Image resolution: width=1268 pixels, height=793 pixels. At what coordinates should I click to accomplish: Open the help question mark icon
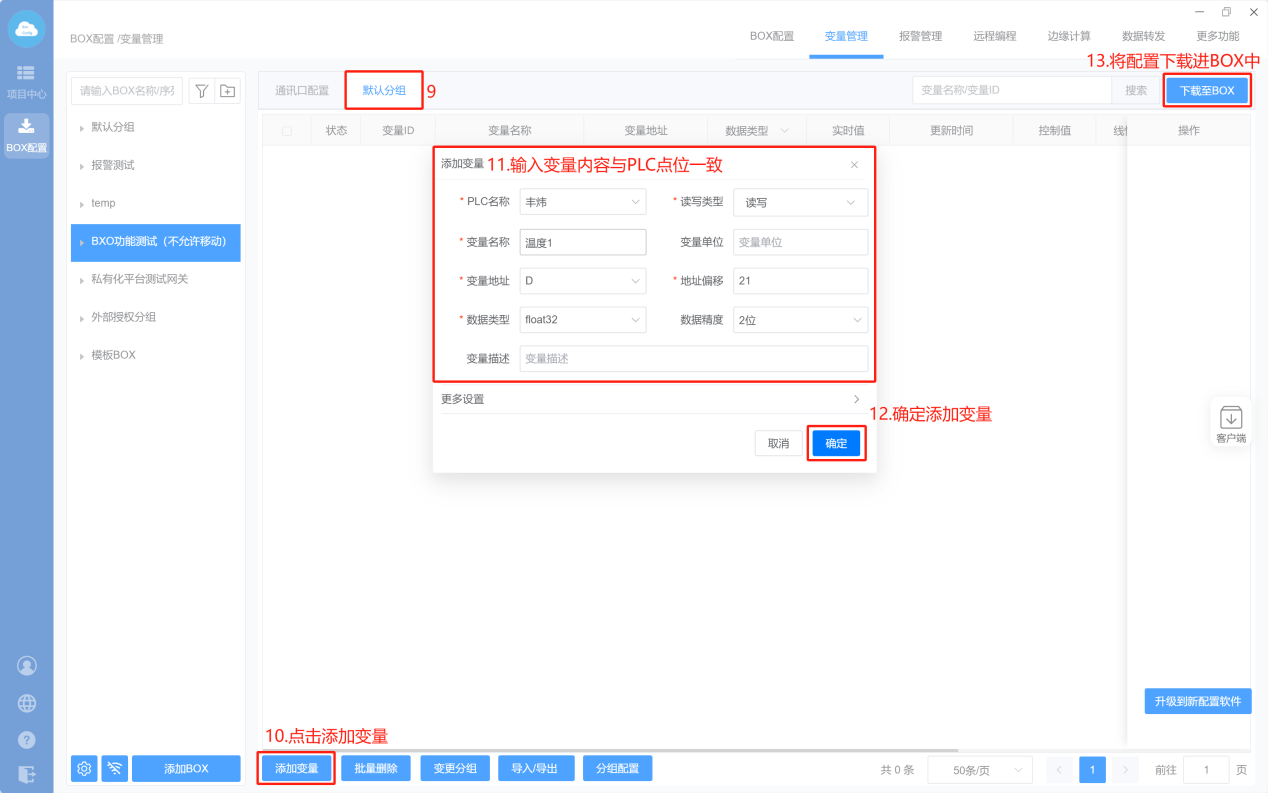coord(27,740)
